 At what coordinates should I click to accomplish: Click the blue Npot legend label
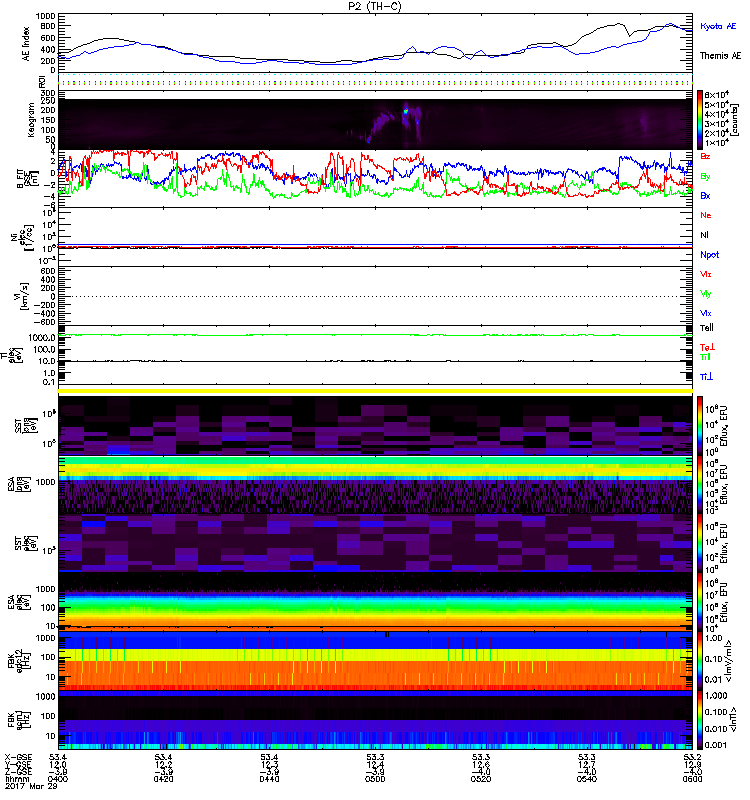click(709, 255)
